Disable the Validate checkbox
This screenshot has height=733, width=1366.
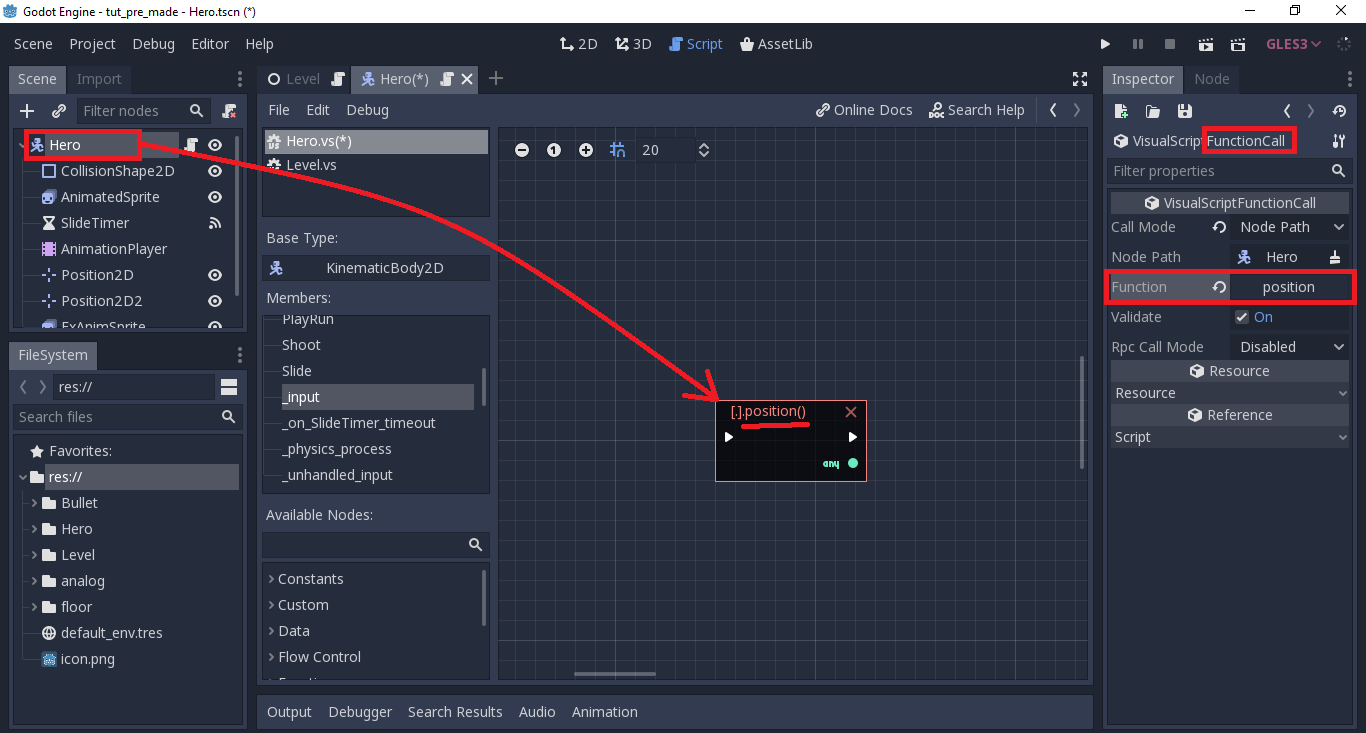(x=1243, y=317)
